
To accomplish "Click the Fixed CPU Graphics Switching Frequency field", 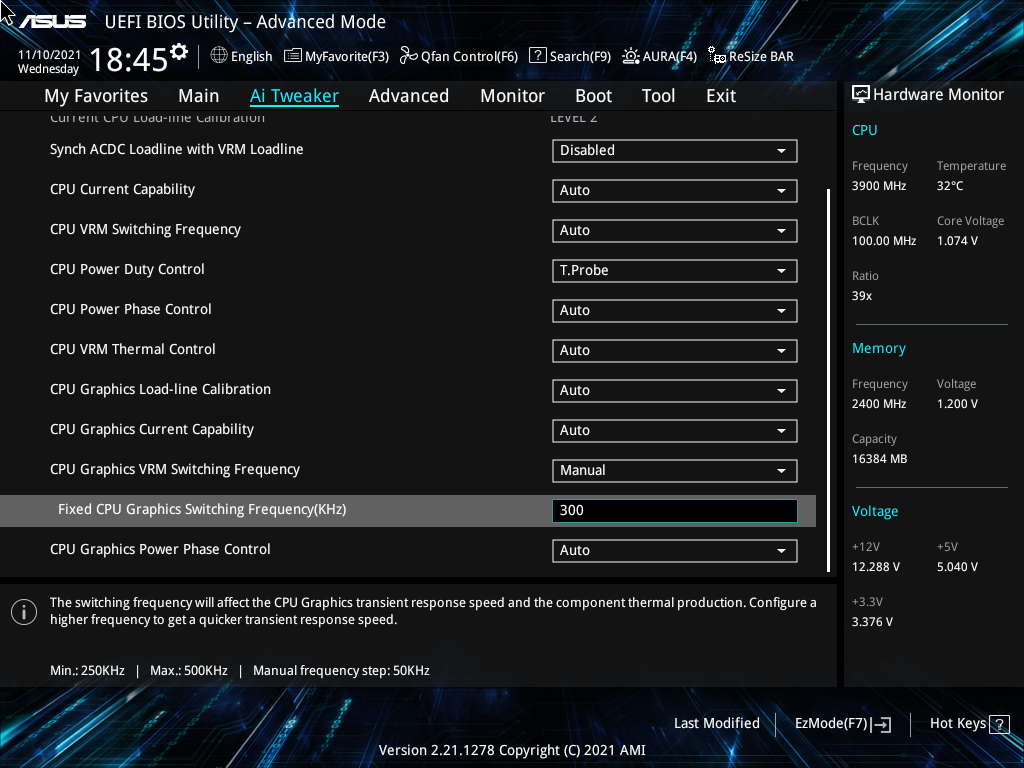I will [675, 511].
